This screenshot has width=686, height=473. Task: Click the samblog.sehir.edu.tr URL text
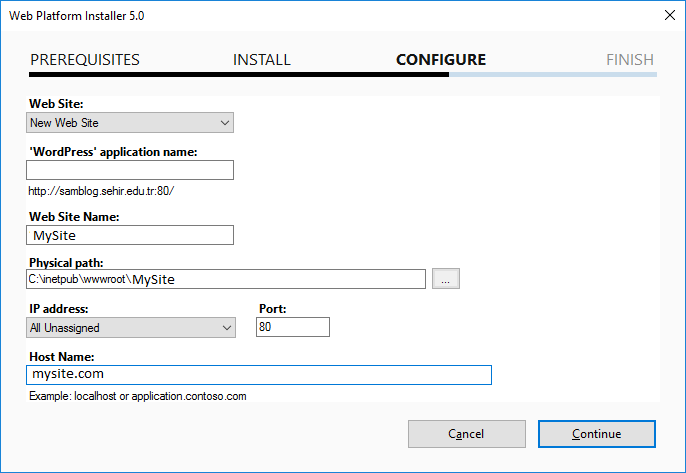tap(101, 191)
